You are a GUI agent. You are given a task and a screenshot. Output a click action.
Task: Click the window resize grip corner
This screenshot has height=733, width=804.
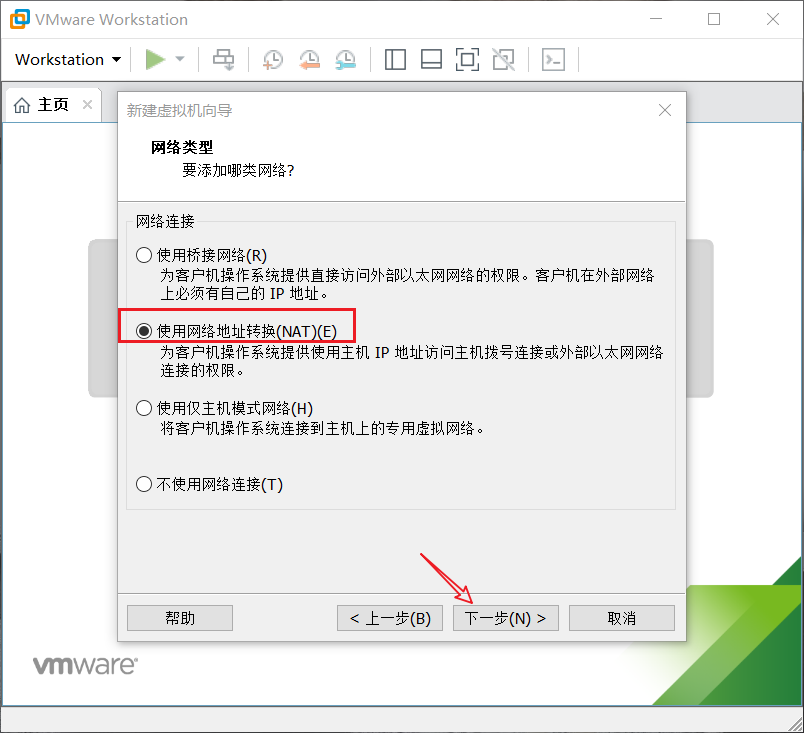click(795, 724)
